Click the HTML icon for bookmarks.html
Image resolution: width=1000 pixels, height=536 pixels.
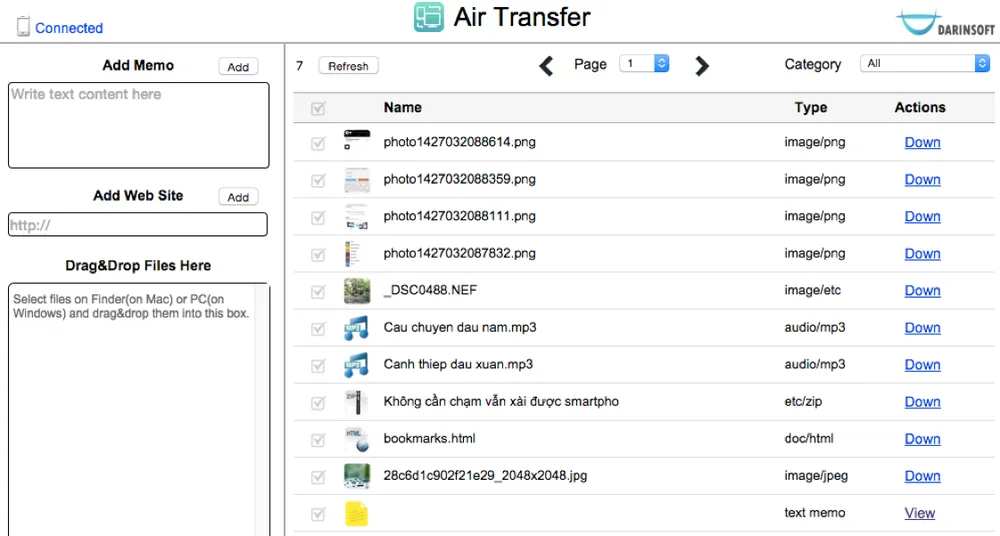pyautogui.click(x=357, y=440)
